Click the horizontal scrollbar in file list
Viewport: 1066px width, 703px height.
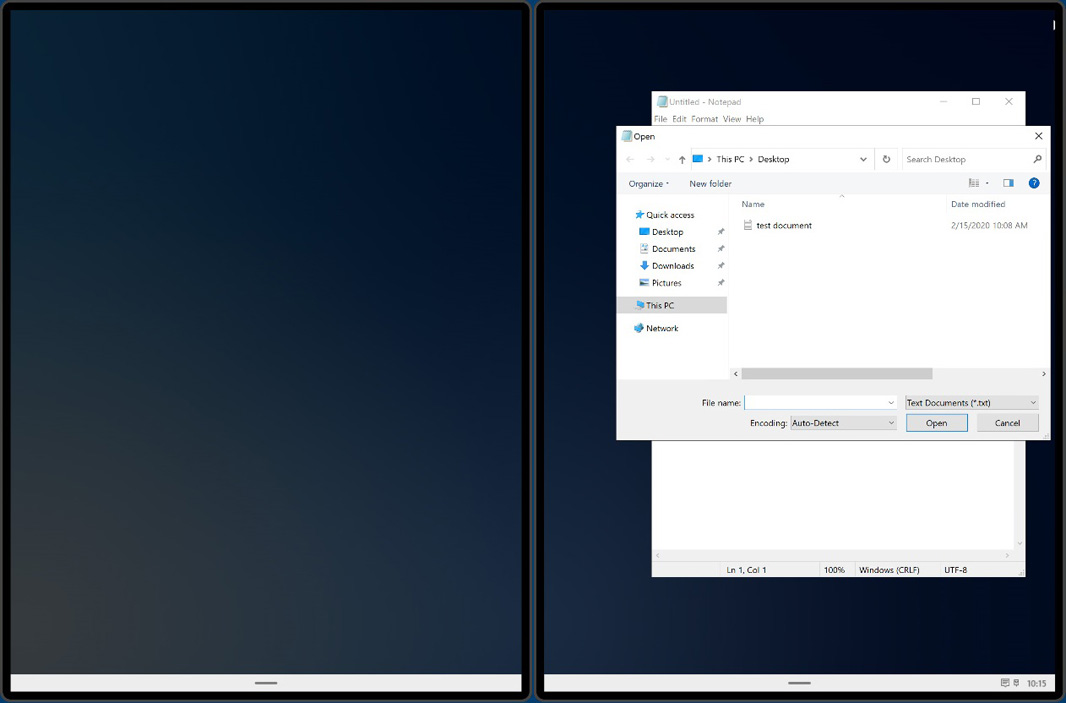point(837,374)
